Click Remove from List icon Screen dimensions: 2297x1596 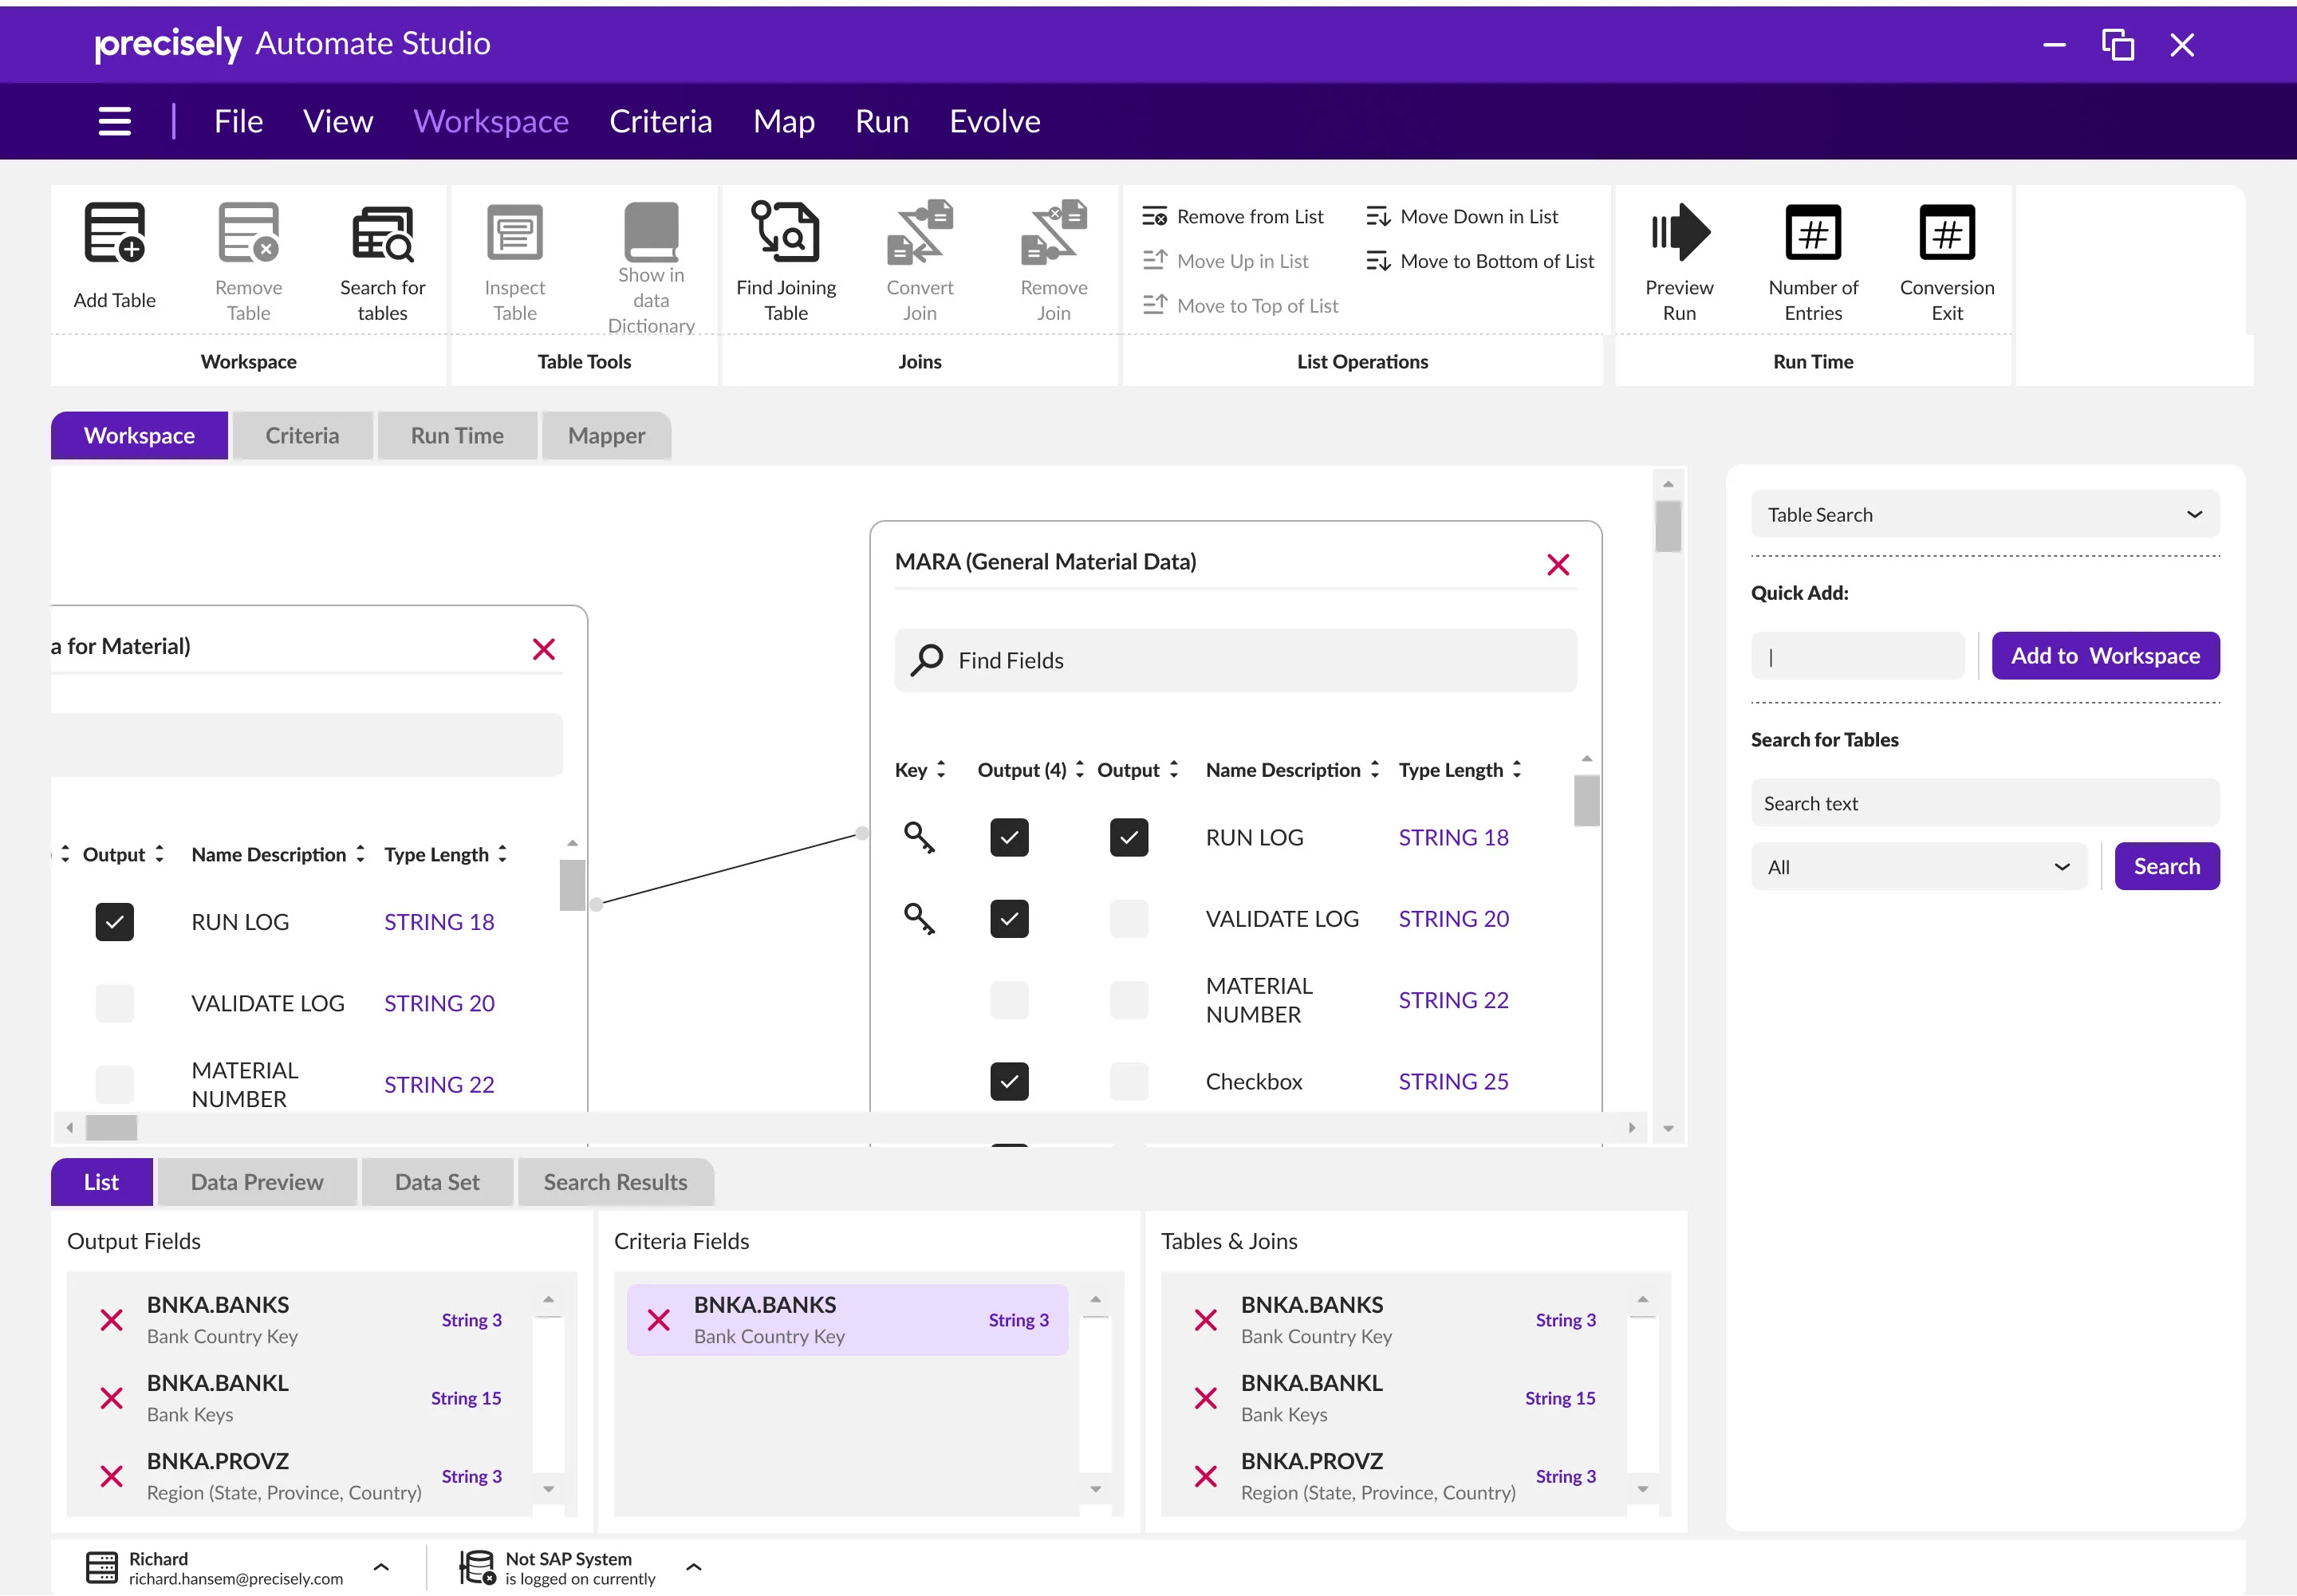tap(1154, 217)
